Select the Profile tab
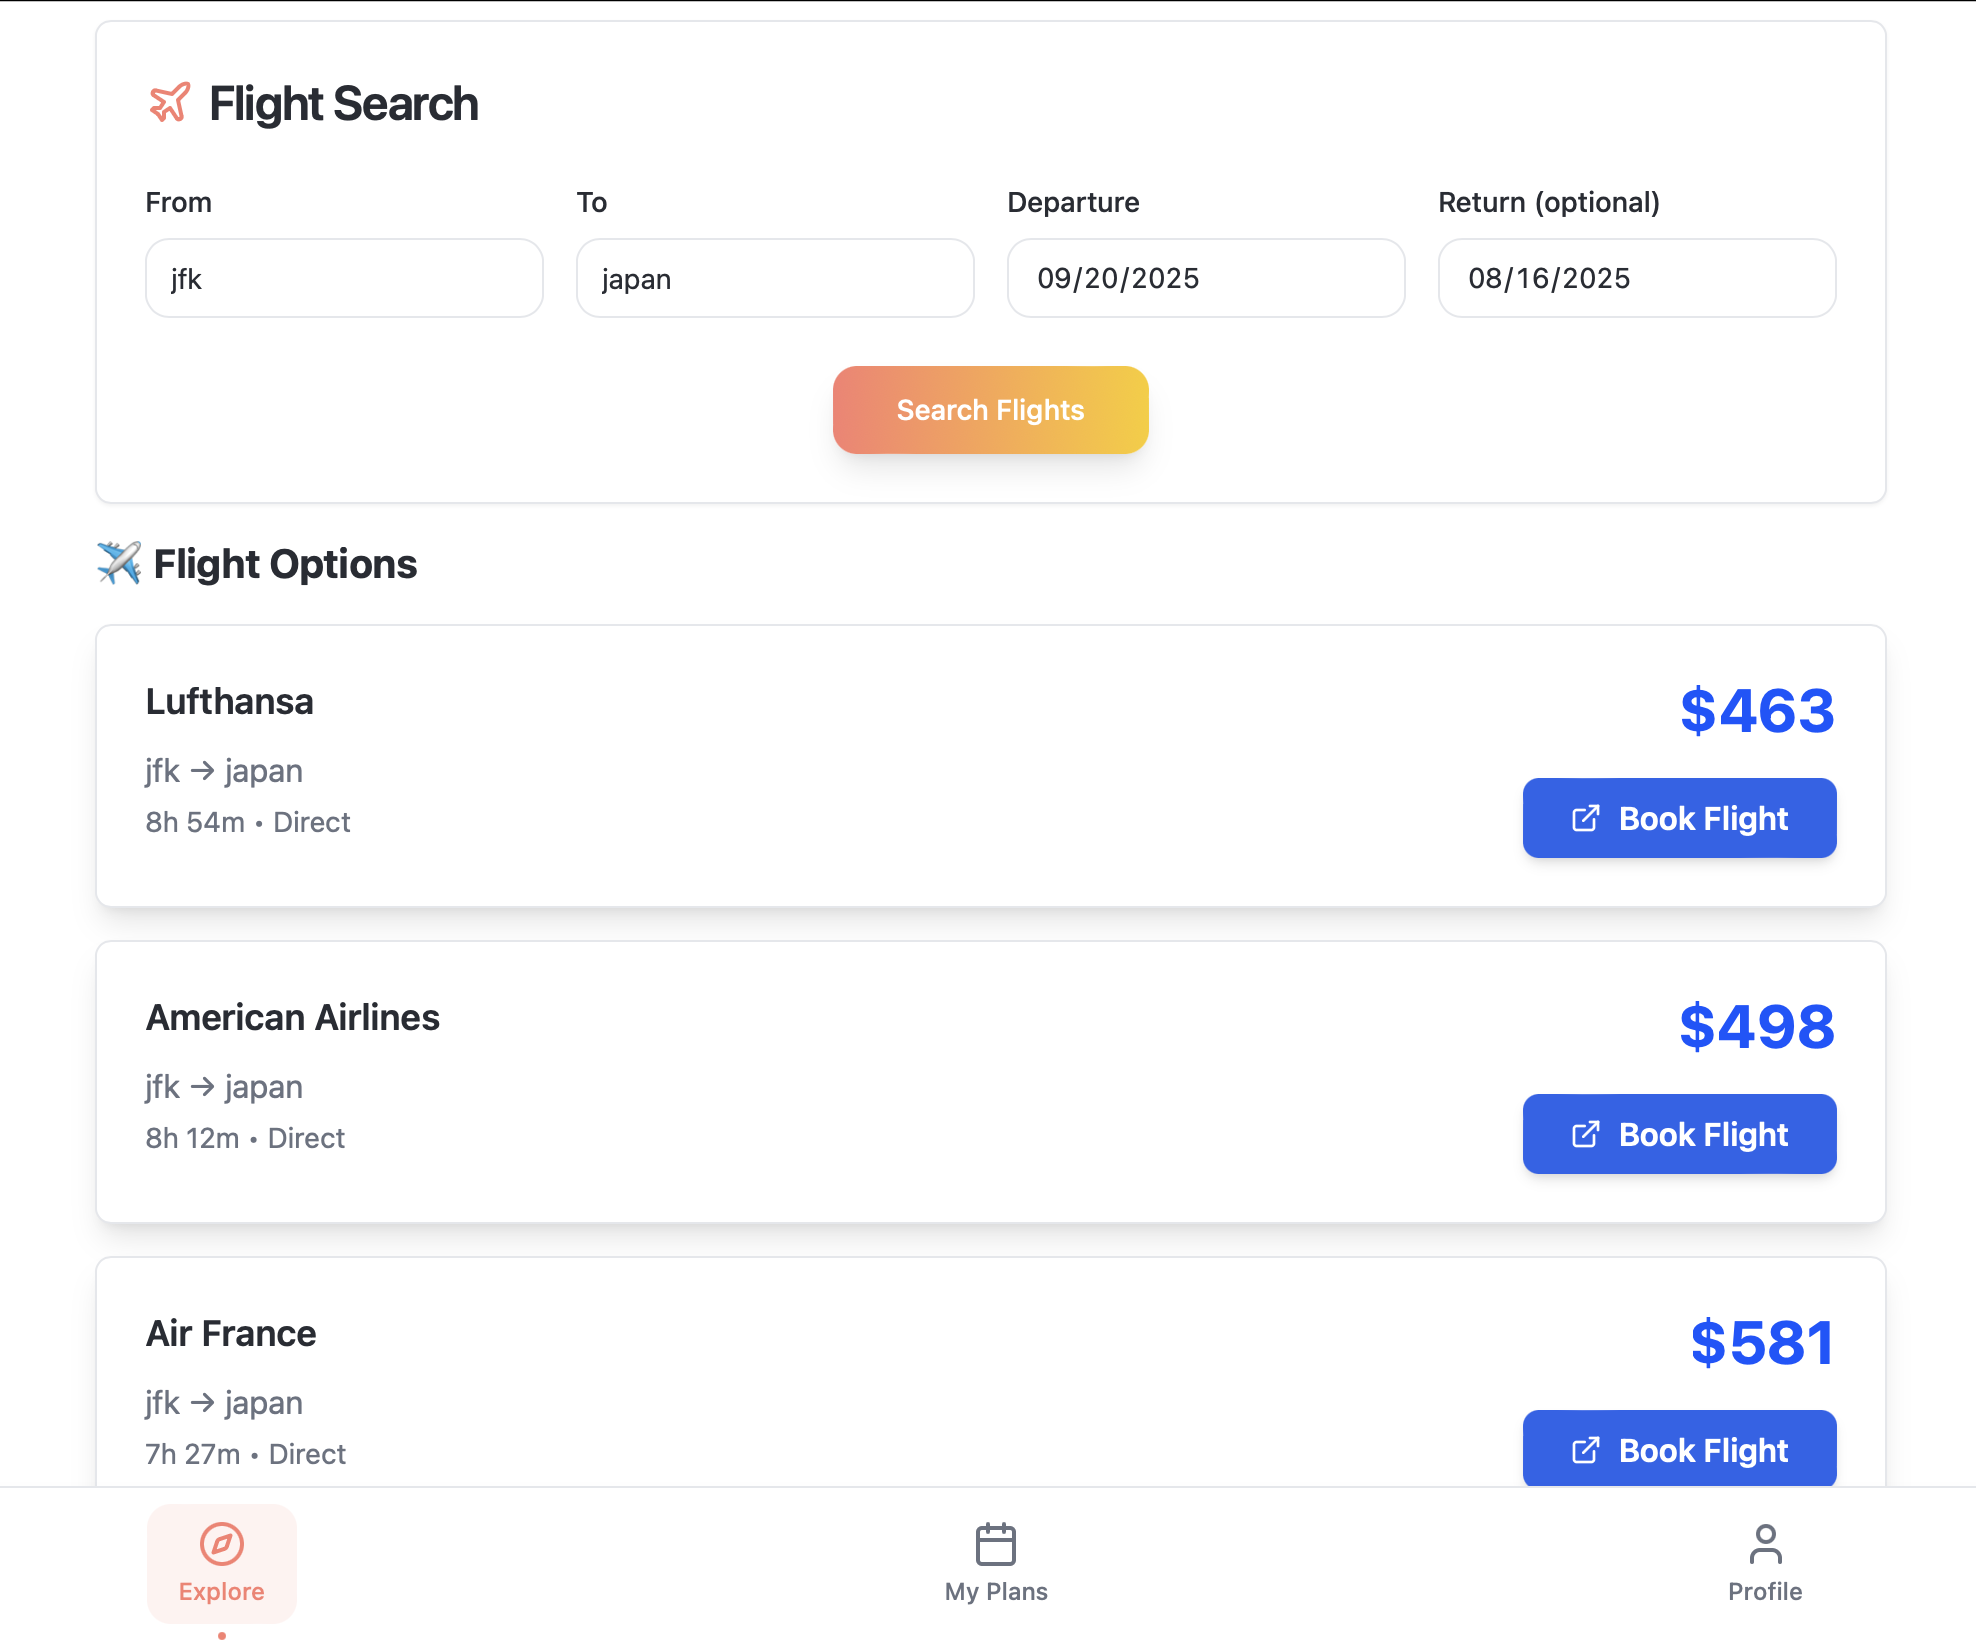The width and height of the screenshot is (1976, 1640). pos(1765,1565)
